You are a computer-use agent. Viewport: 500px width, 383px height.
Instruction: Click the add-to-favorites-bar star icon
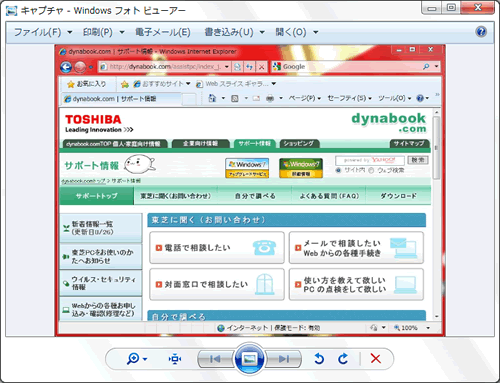[x=125, y=84]
